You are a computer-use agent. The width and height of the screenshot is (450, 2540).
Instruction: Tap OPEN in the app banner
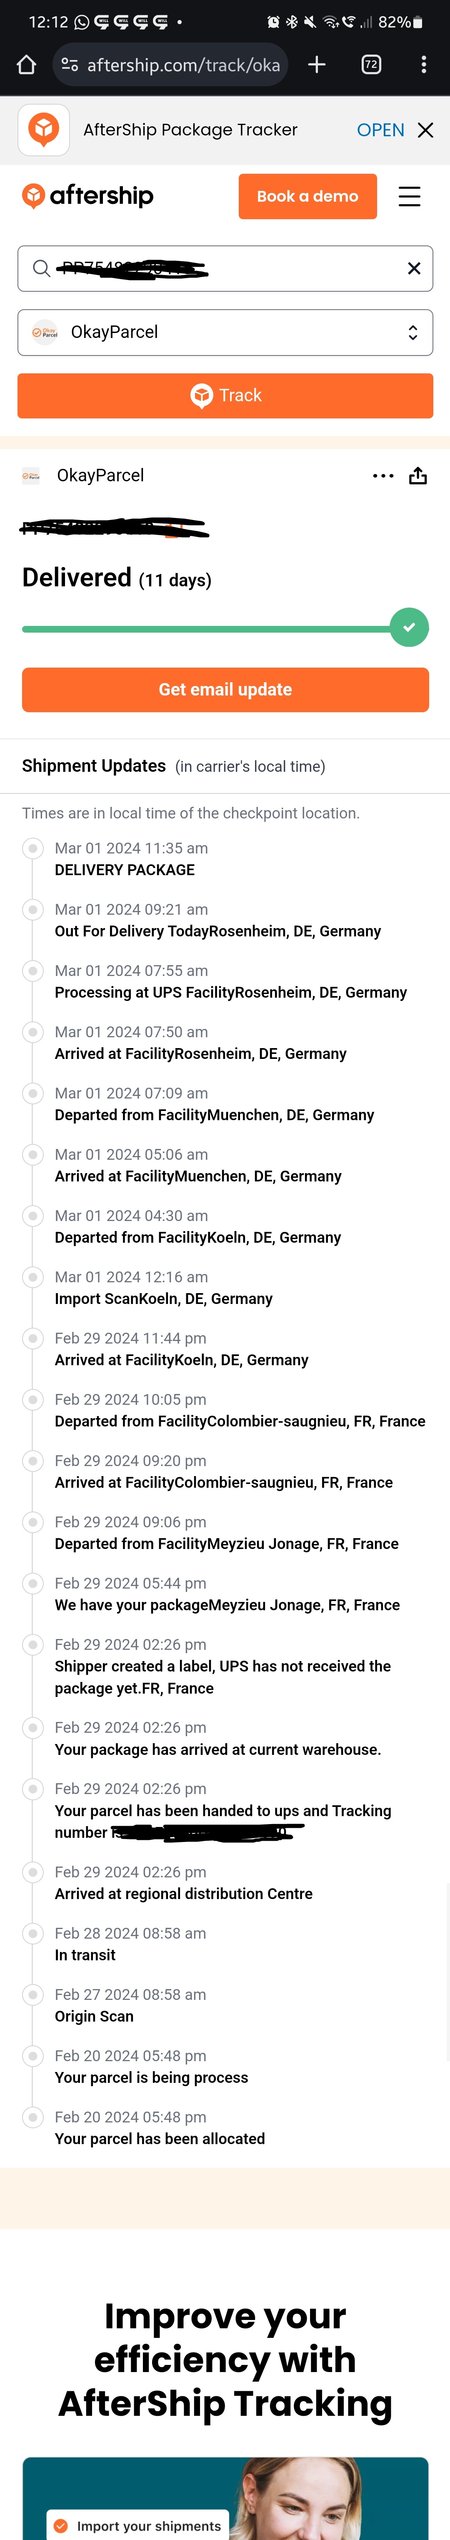pos(381,130)
